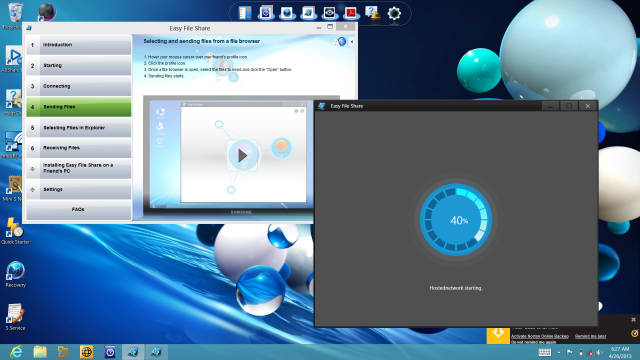Close the dark Easy File Share window
Image resolution: width=640 pixels, height=360 pixels.
588,106
